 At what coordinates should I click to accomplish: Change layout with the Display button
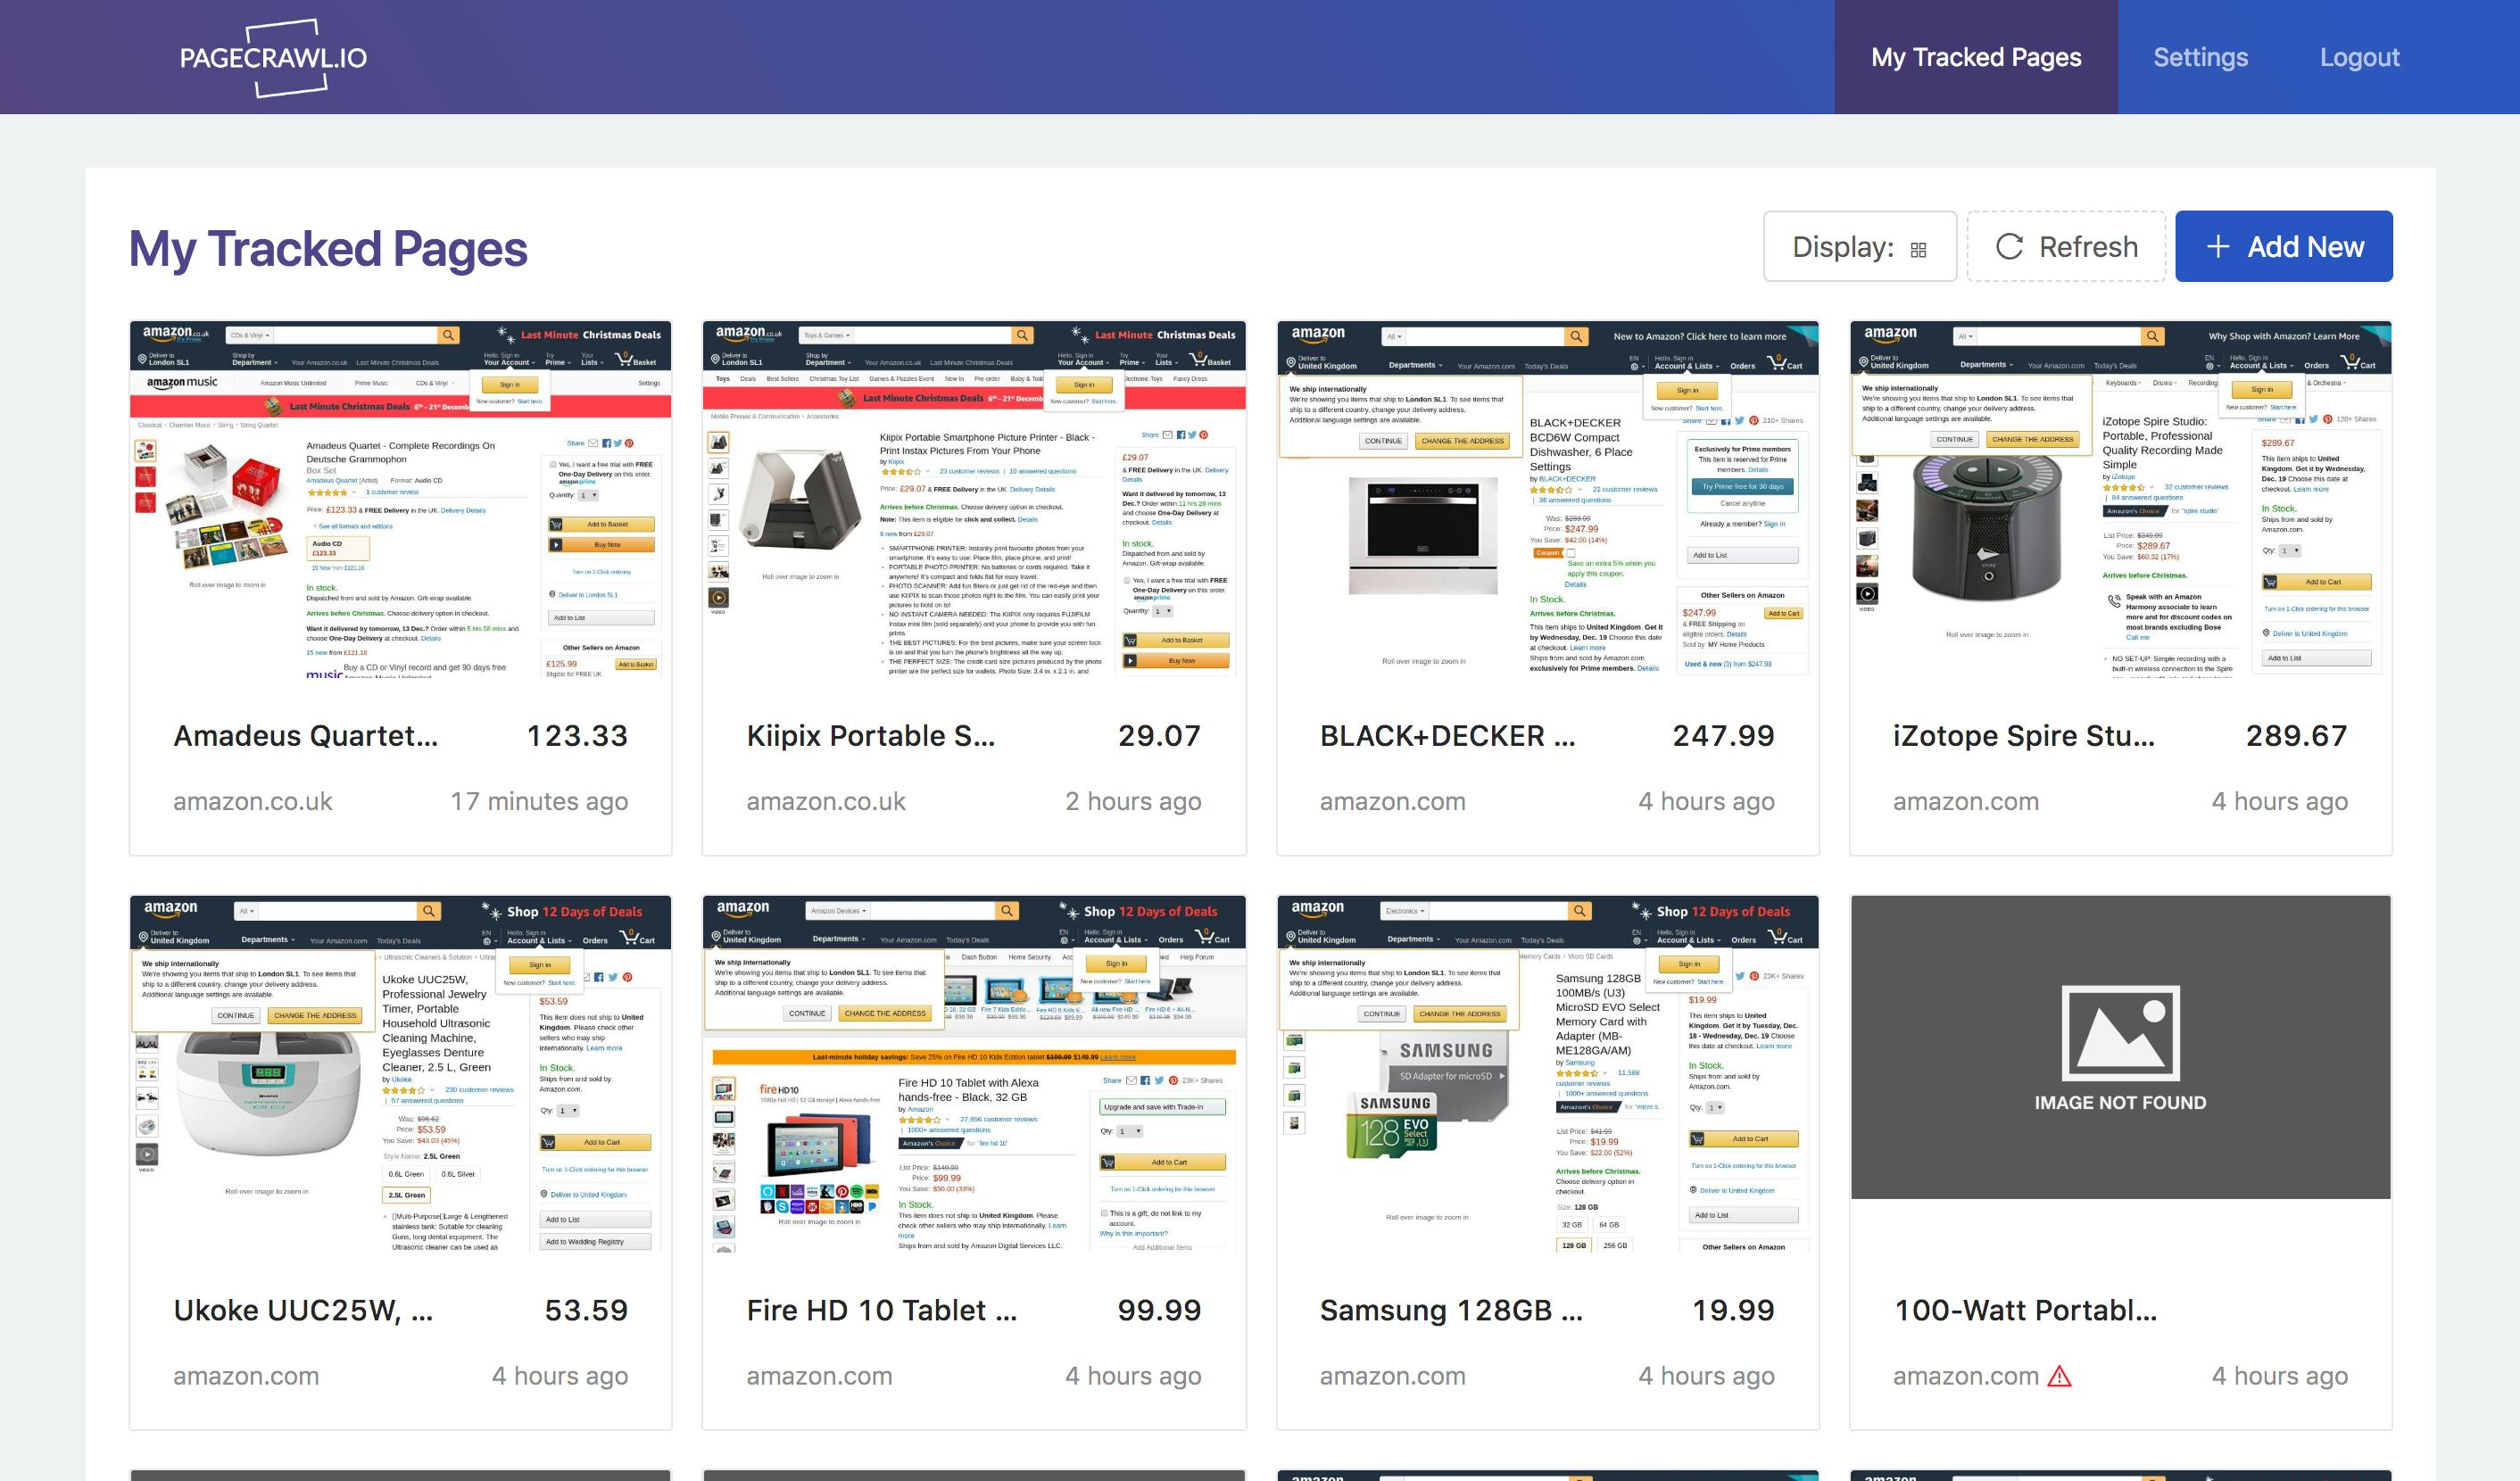tap(1859, 246)
